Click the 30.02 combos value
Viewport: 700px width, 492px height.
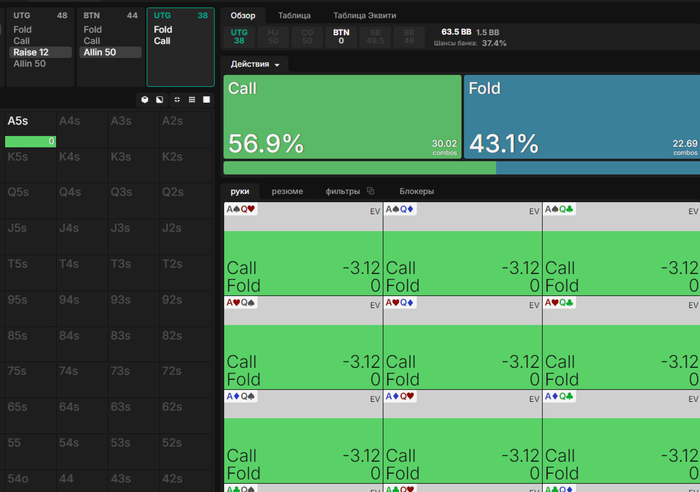[x=444, y=144]
